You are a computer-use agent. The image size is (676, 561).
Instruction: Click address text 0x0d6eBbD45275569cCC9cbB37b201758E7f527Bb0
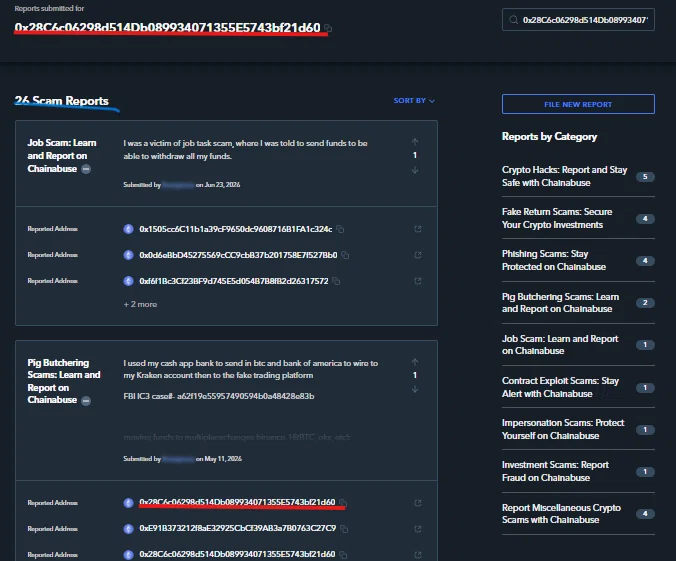click(238, 255)
